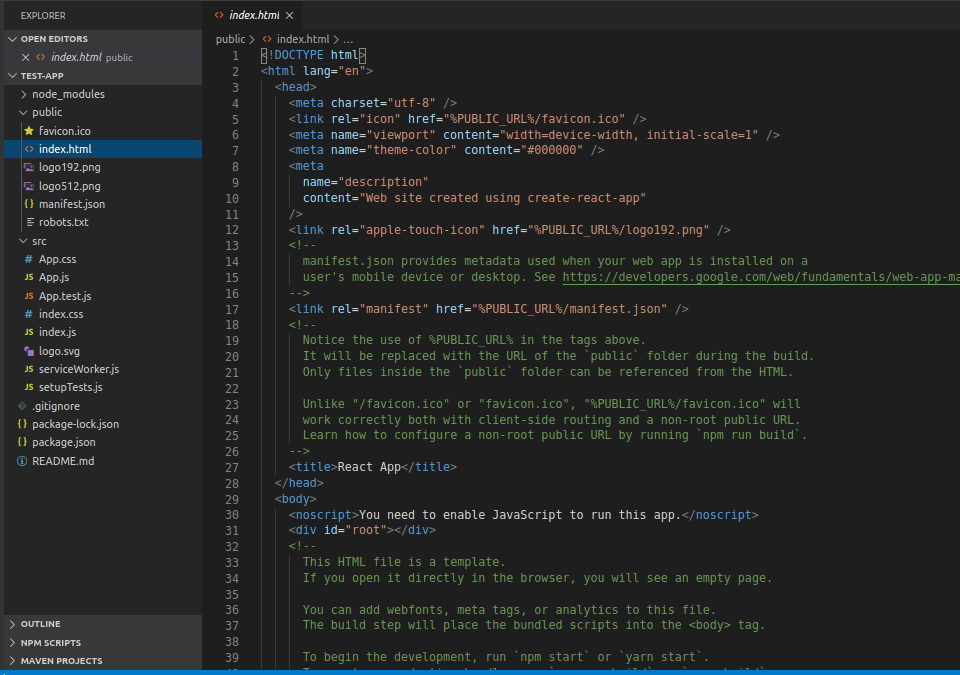Open index.css file
This screenshot has width=960, height=675.
click(x=61, y=314)
